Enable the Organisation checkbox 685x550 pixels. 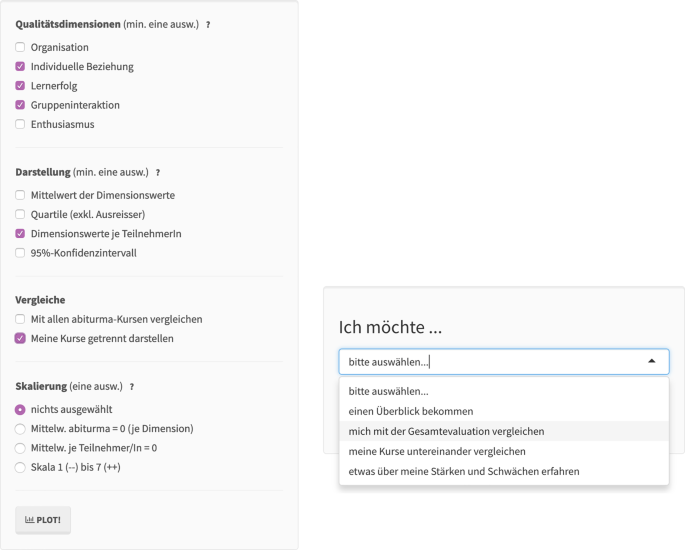pyautogui.click(x=20, y=47)
